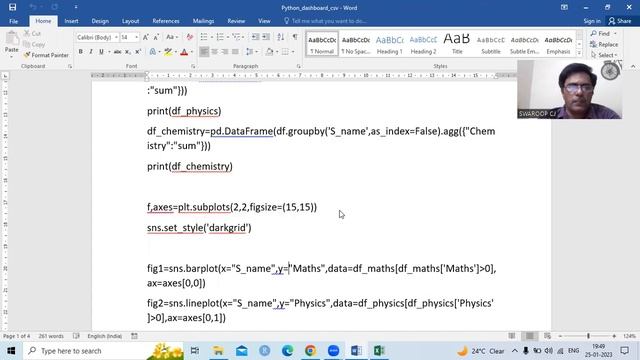Open Chrome from the taskbar
This screenshot has height=360, width=640.
[x=310, y=351]
